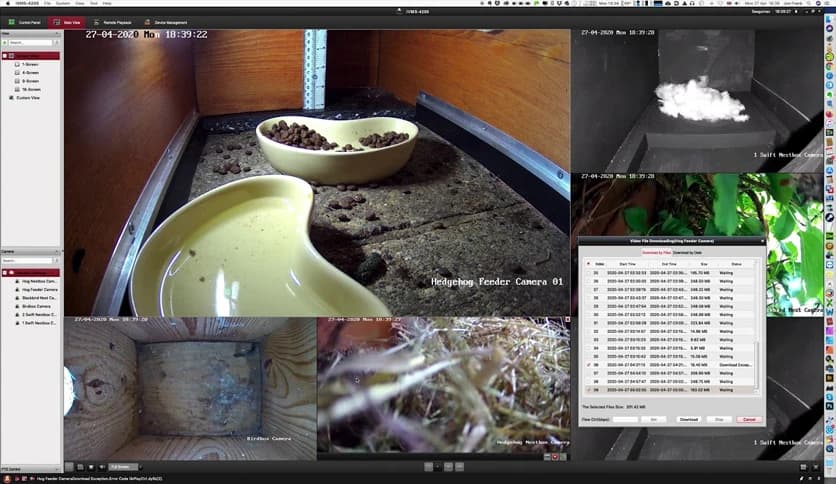Collapse the default view tree root

(x=5, y=55)
